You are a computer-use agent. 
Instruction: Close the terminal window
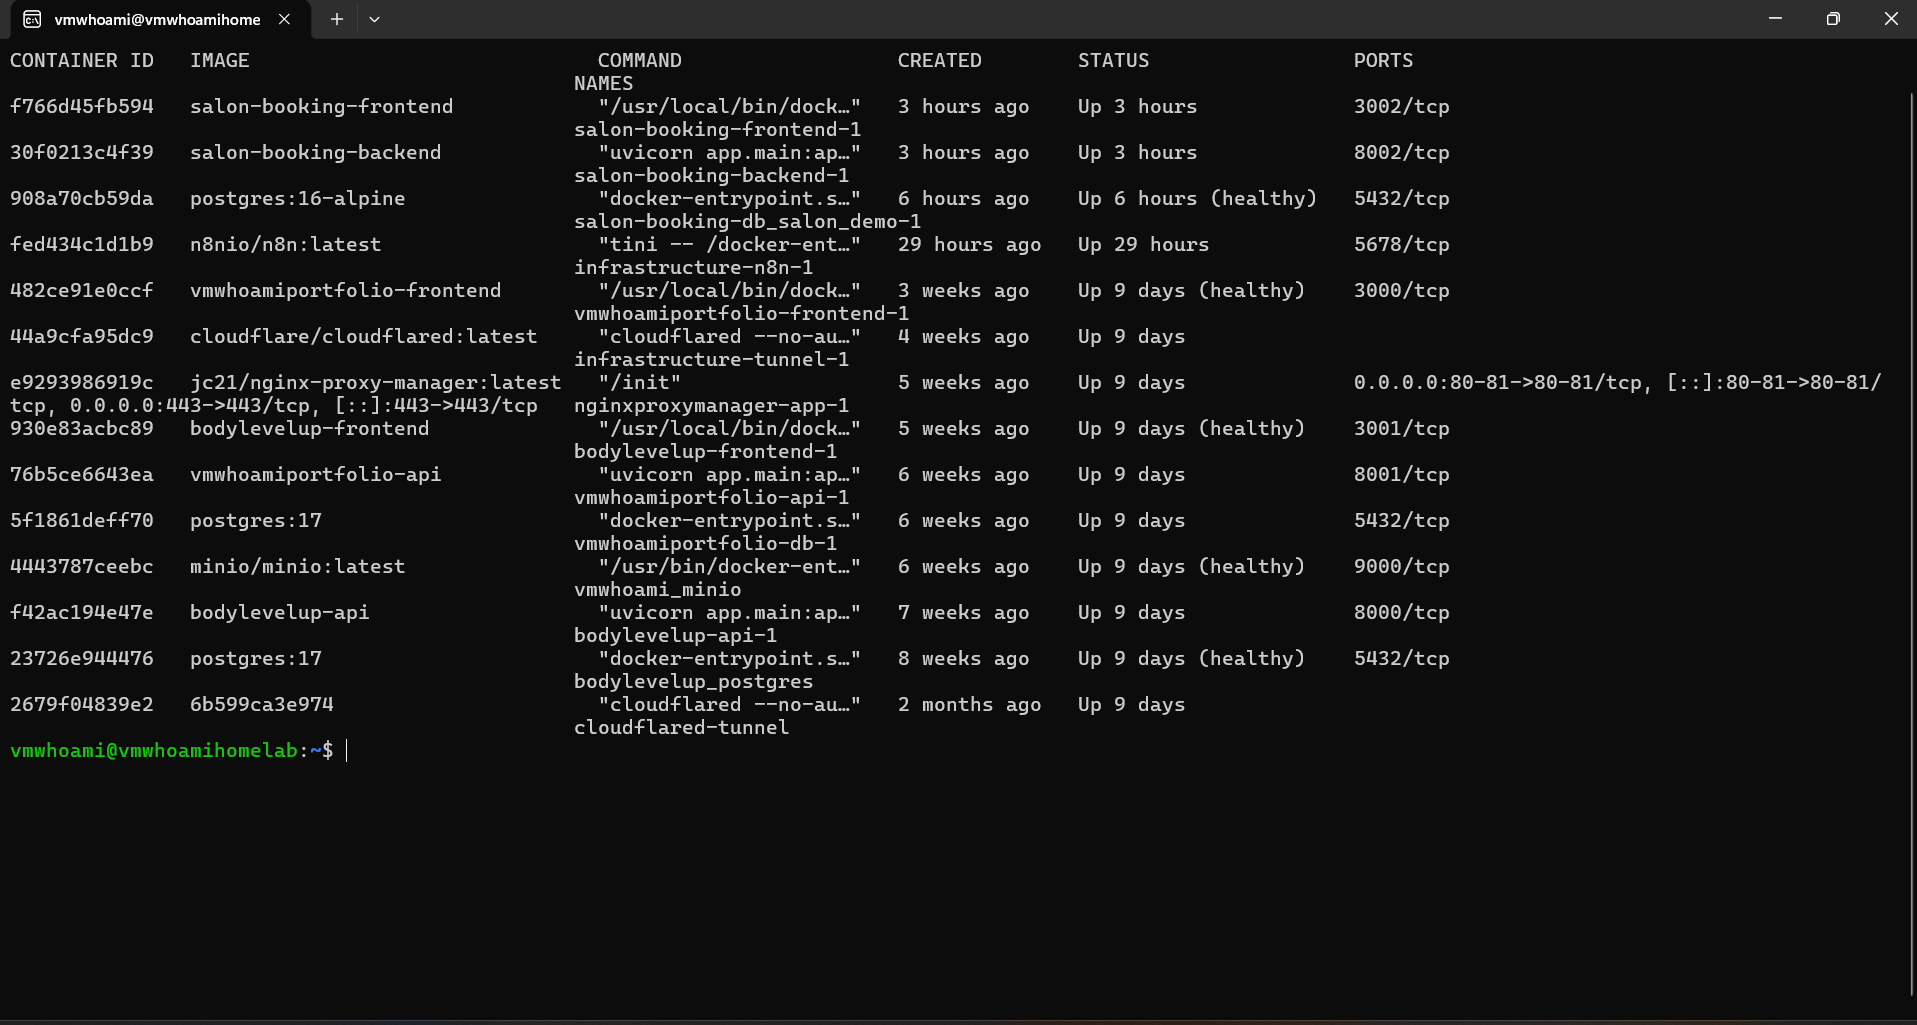(x=1890, y=19)
